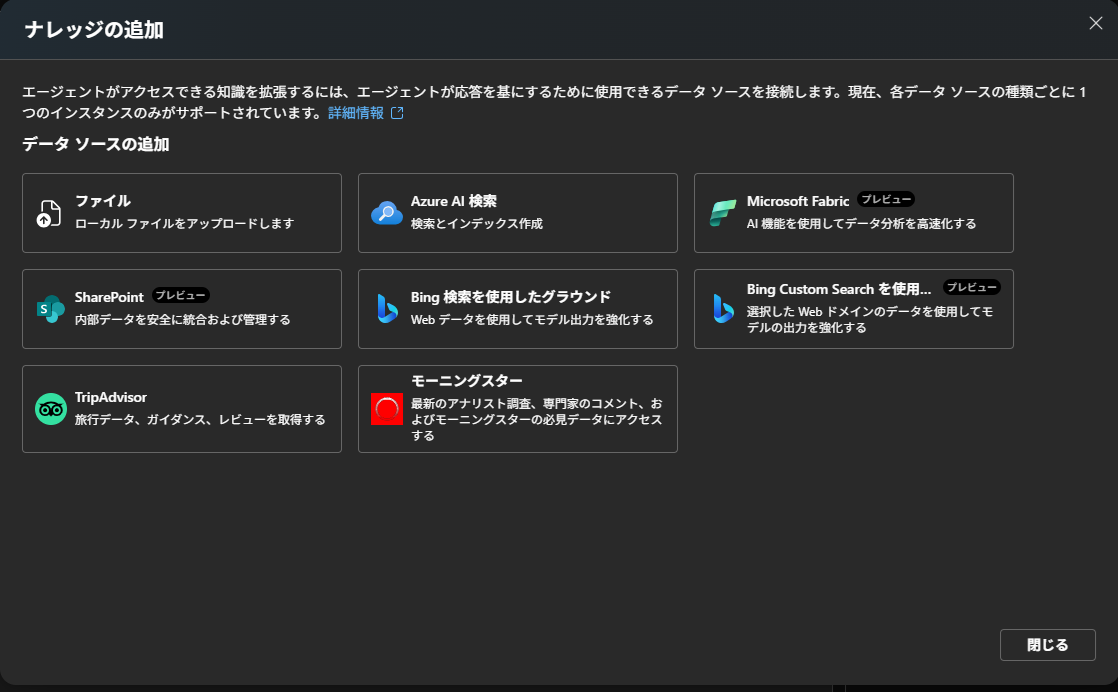Choose the SharePoint title
The image size is (1118, 692).
(x=109, y=296)
